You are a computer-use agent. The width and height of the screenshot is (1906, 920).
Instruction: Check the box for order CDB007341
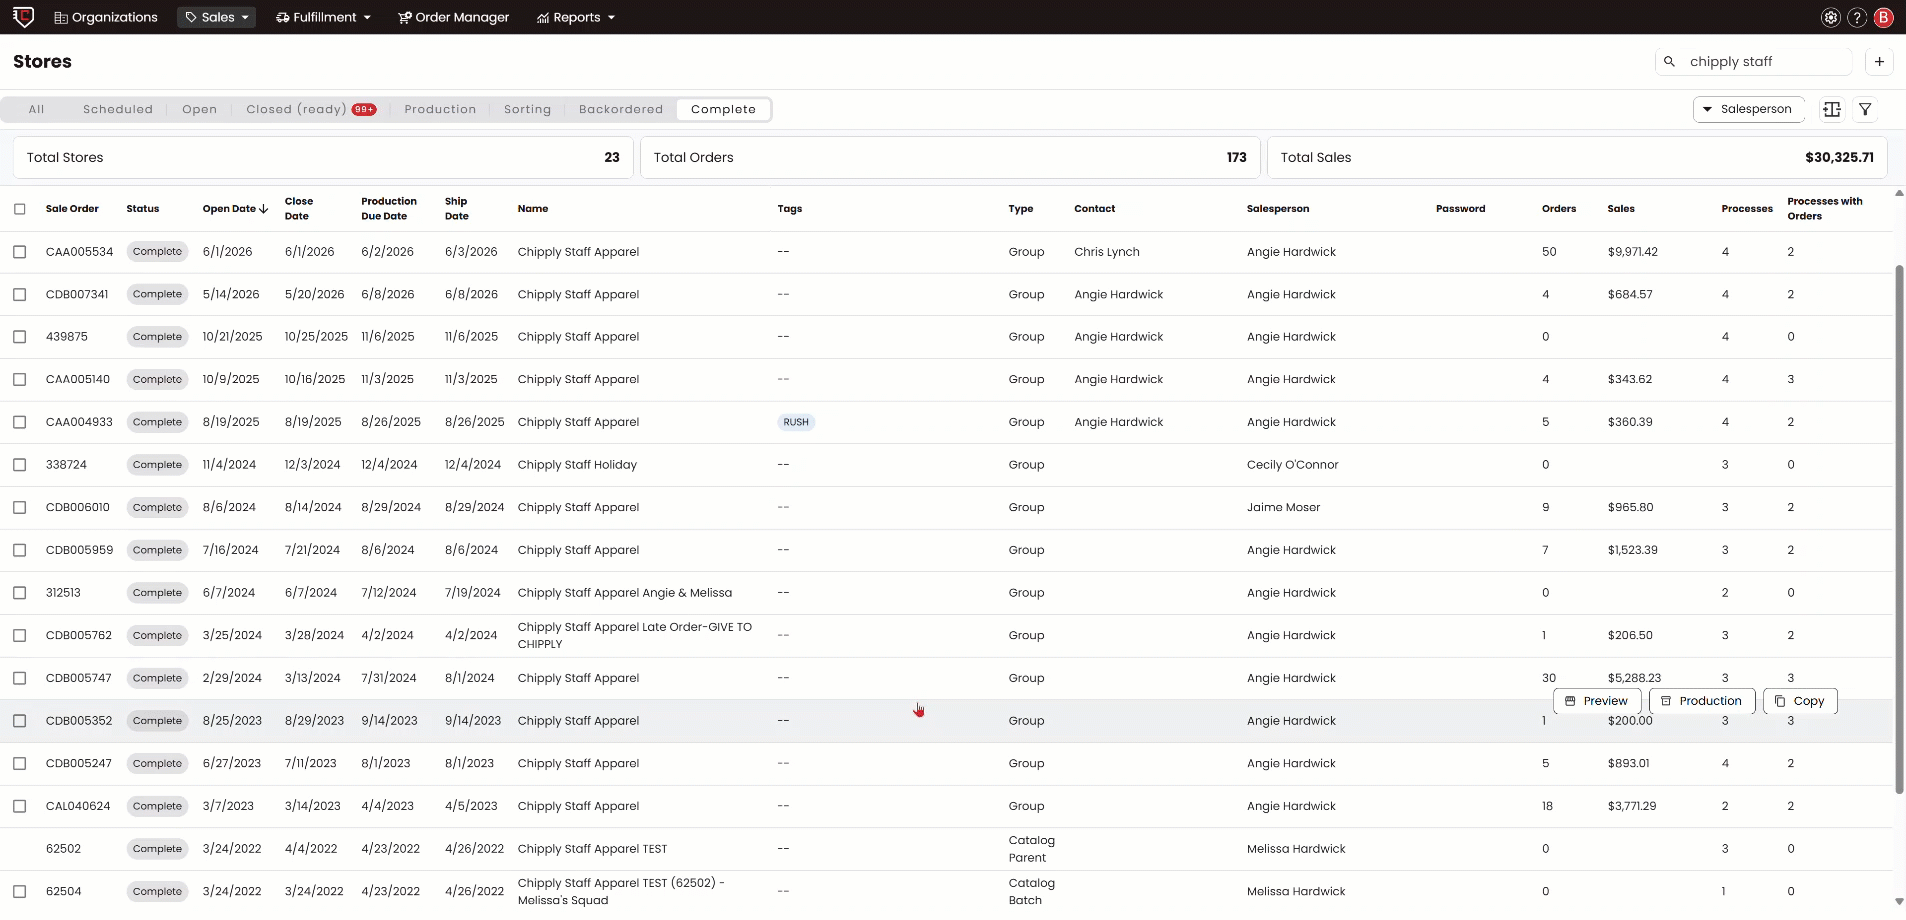click(x=20, y=294)
